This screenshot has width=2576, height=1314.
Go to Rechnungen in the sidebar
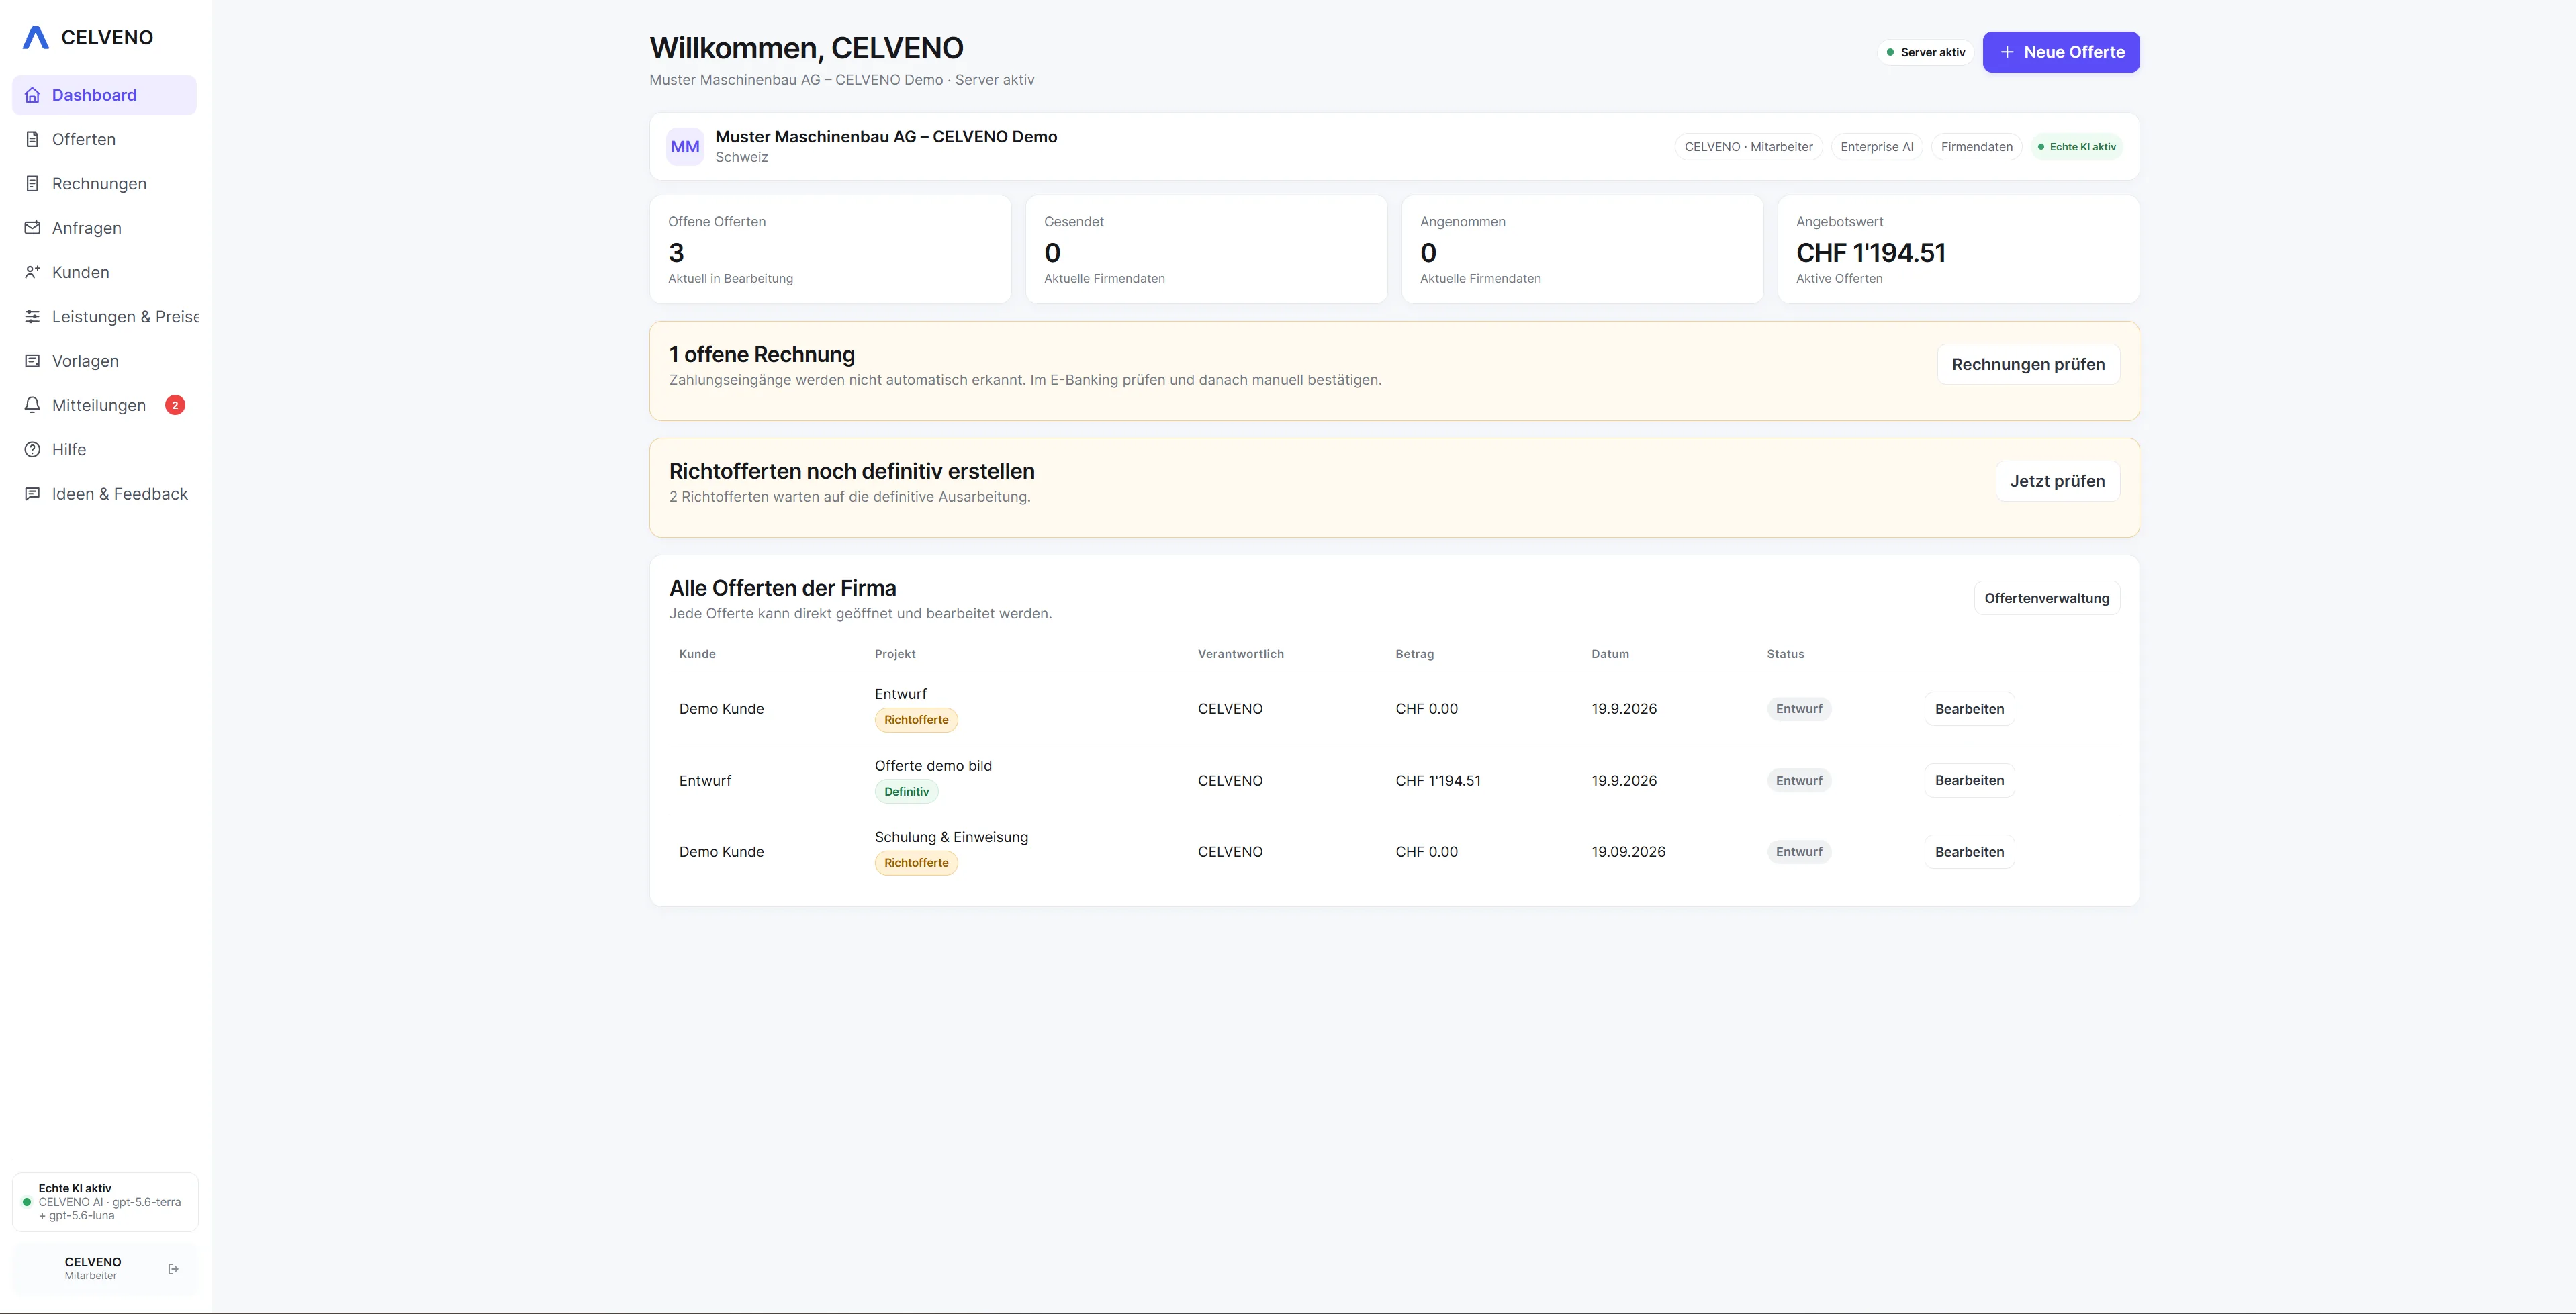105,184
